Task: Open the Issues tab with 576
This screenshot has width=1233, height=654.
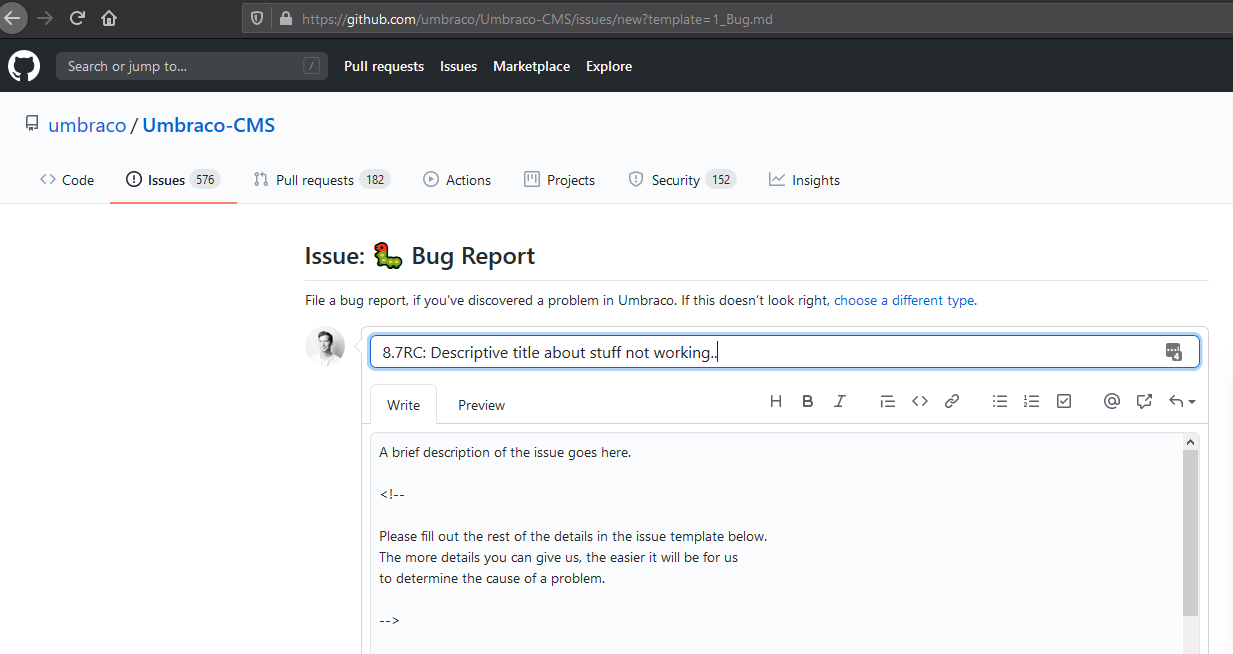Action: [173, 180]
